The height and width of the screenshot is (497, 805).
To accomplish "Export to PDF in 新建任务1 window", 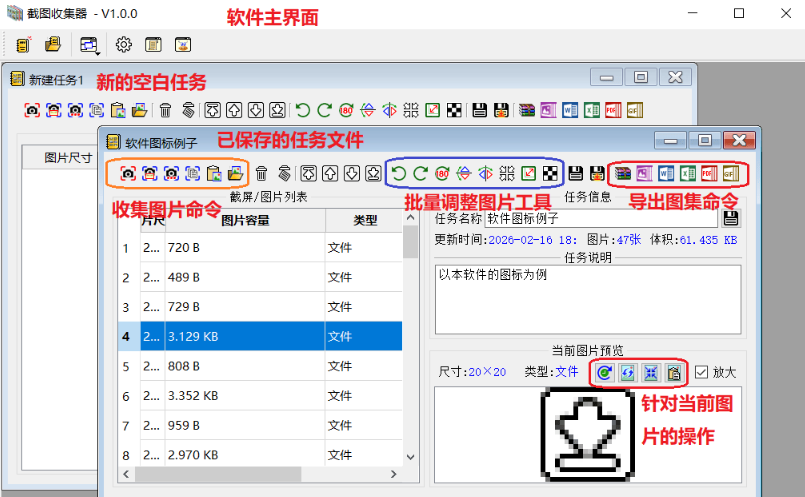I will click(x=613, y=110).
